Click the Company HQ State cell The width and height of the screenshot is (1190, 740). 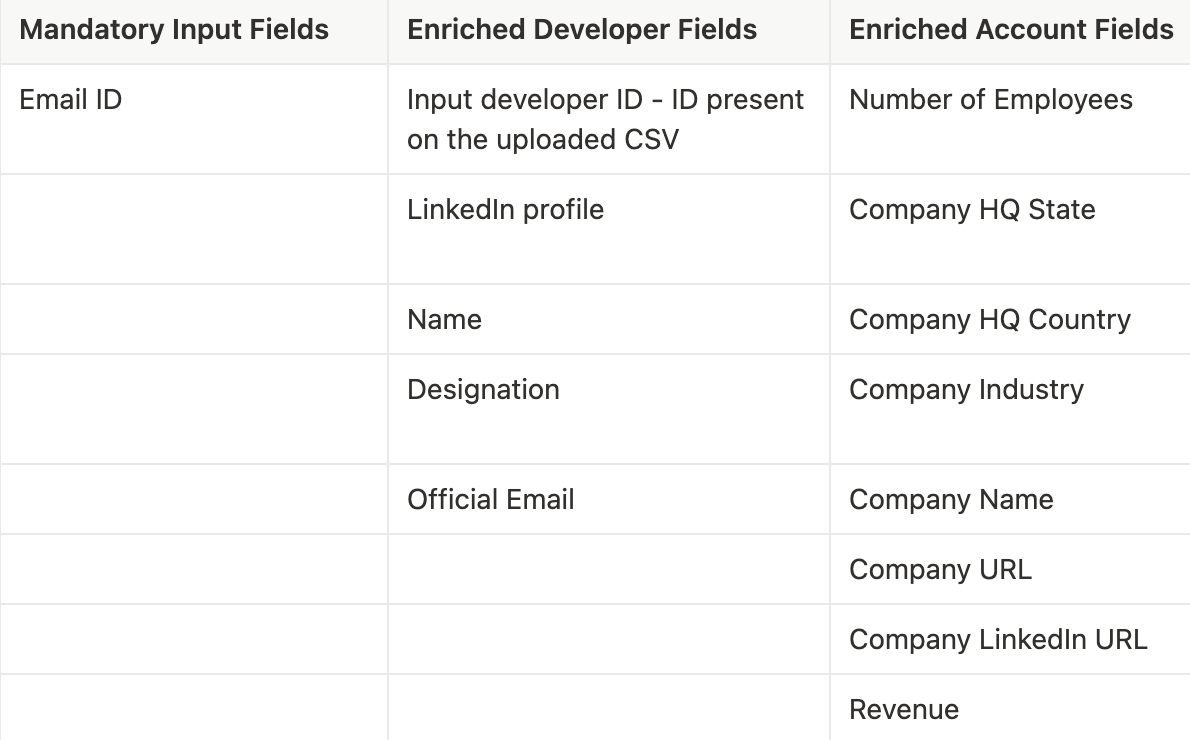972,210
